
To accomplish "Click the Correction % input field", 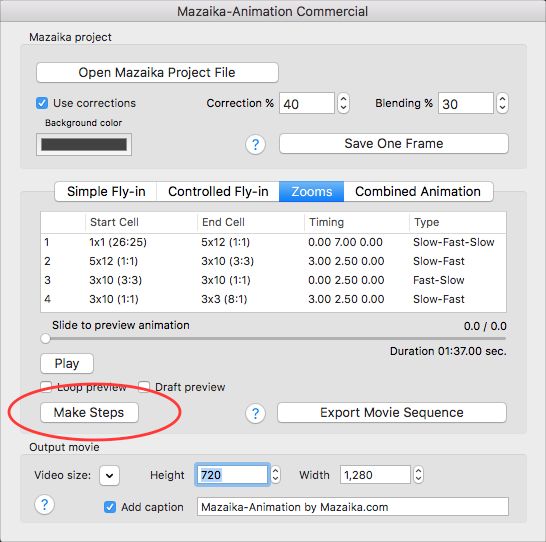I will tap(307, 103).
